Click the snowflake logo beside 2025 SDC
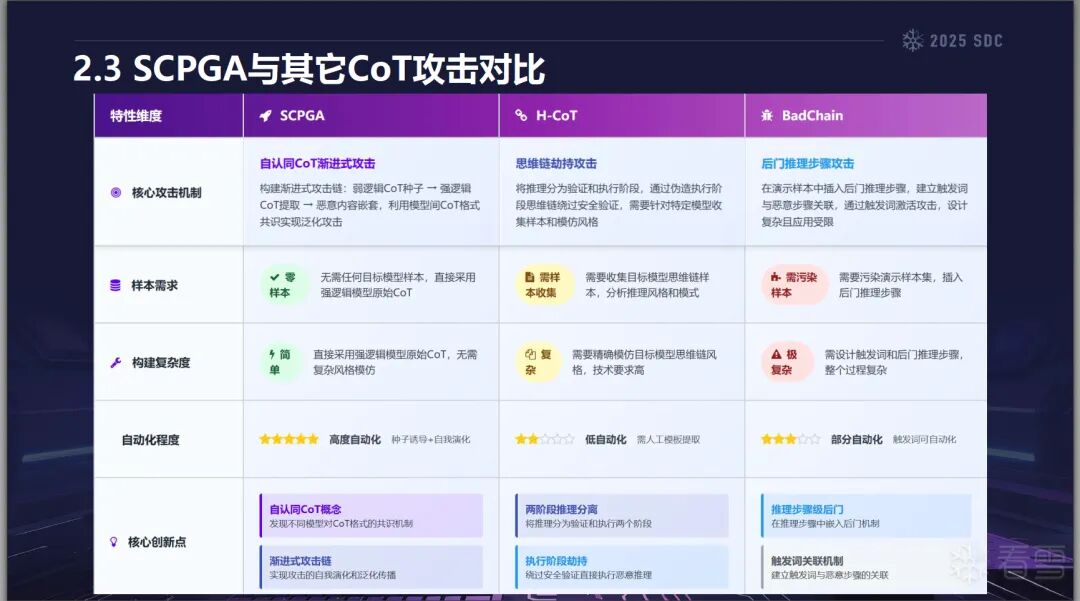The width and height of the screenshot is (1080, 601). pos(913,40)
